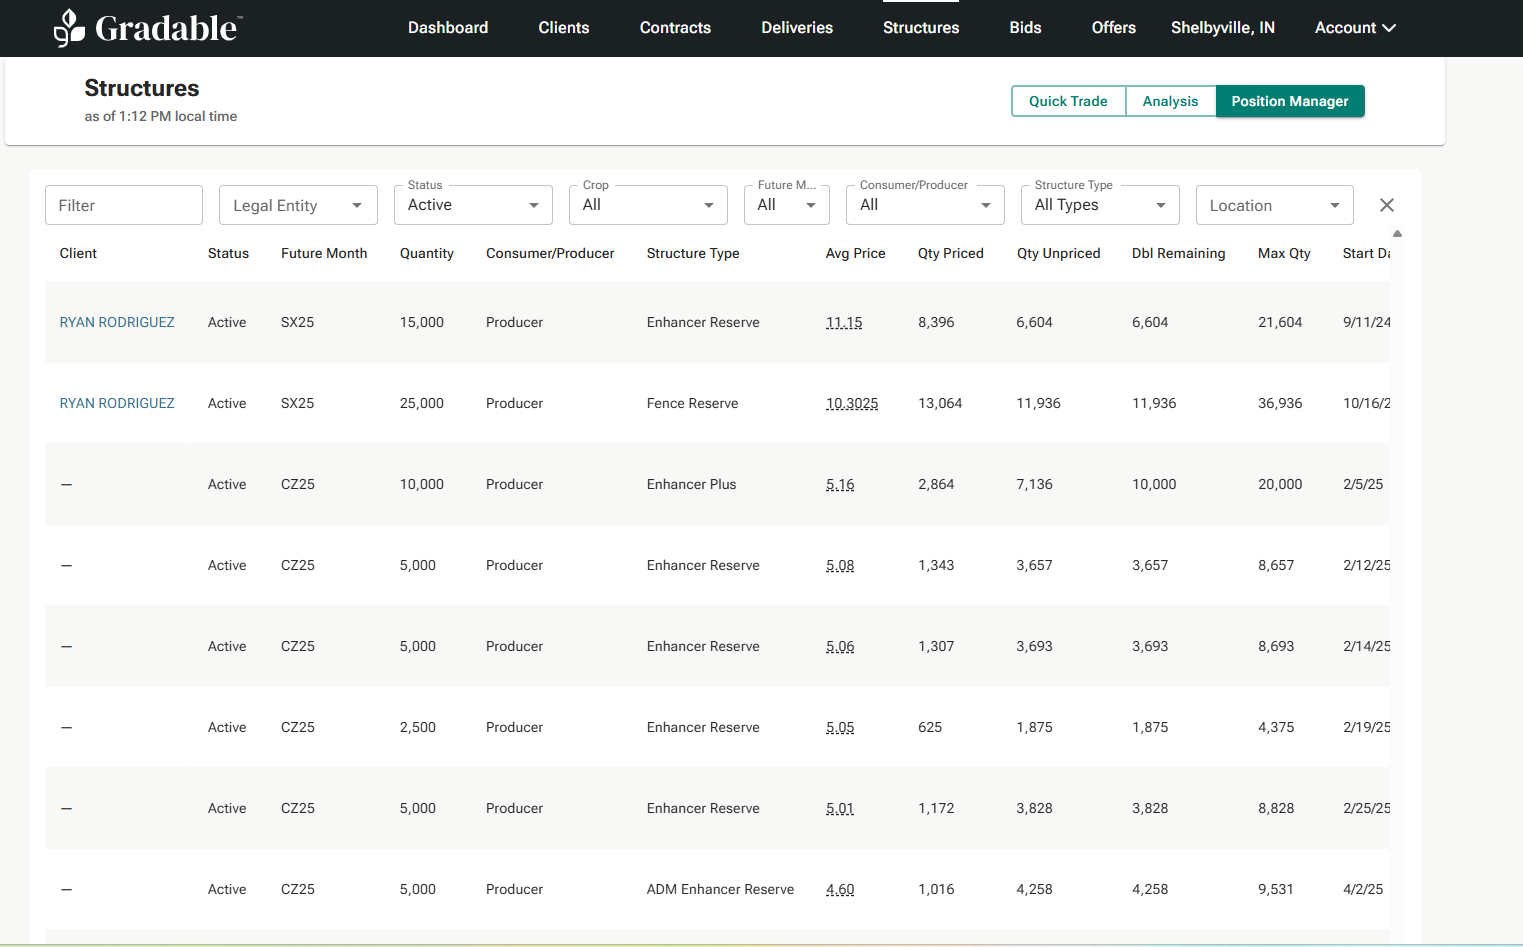Open the Legal Entity dropdown
Image resolution: width=1523 pixels, height=947 pixels.
[x=298, y=205]
